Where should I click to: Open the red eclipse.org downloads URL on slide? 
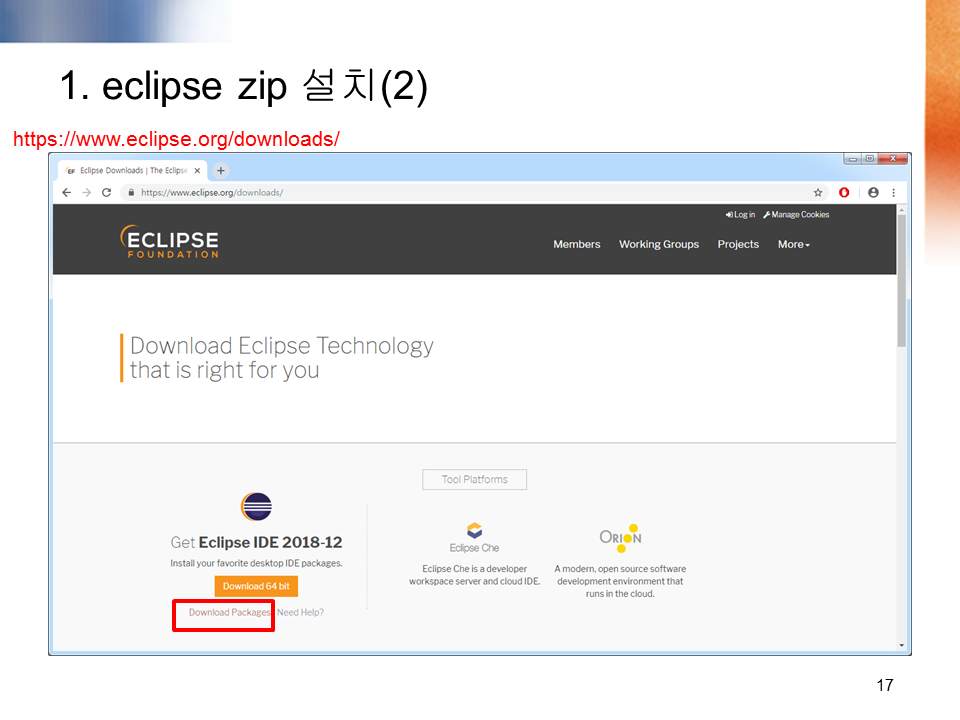[x=176, y=139]
